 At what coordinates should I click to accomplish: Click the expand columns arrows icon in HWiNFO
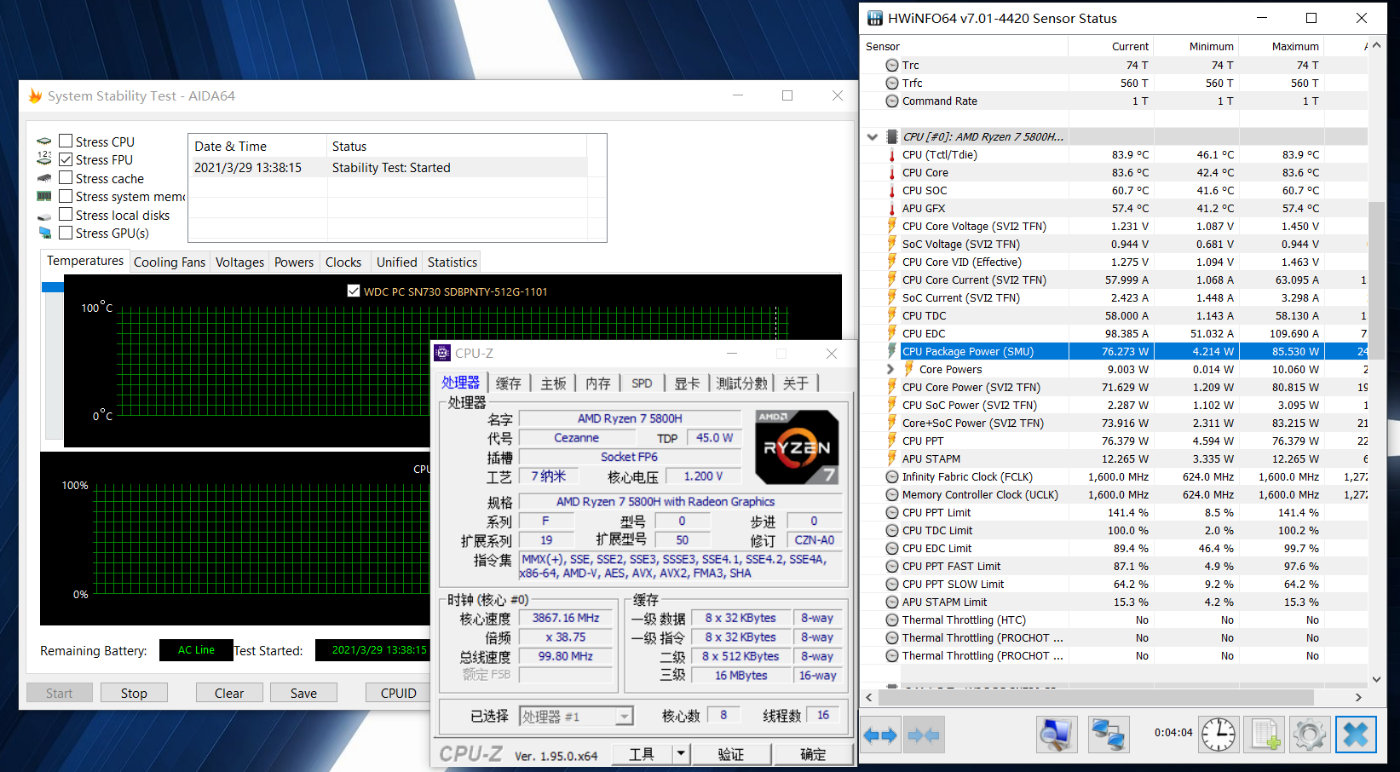pyautogui.click(x=880, y=735)
